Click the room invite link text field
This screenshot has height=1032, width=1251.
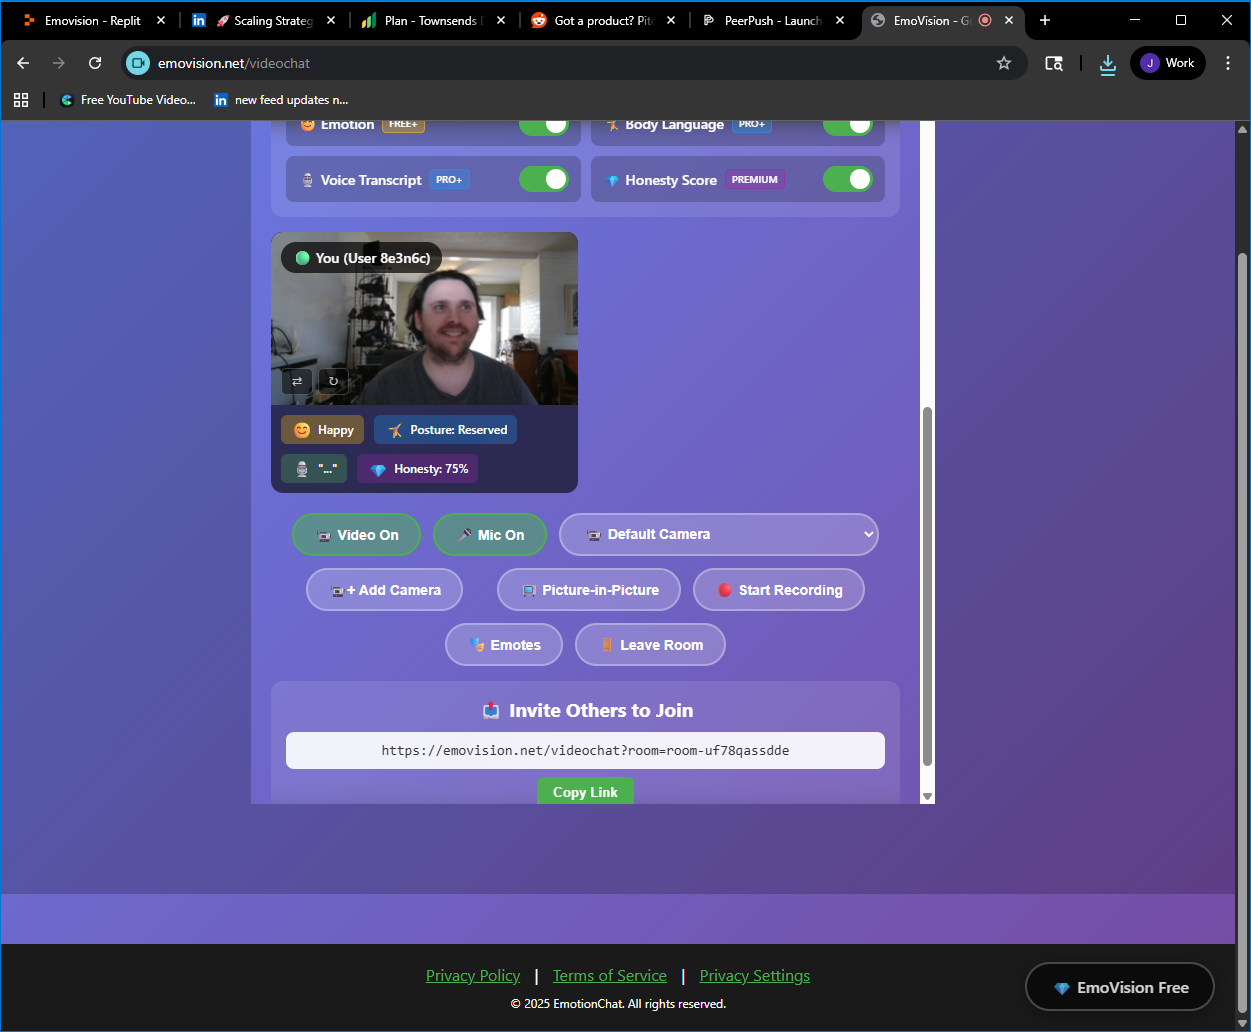(x=585, y=750)
